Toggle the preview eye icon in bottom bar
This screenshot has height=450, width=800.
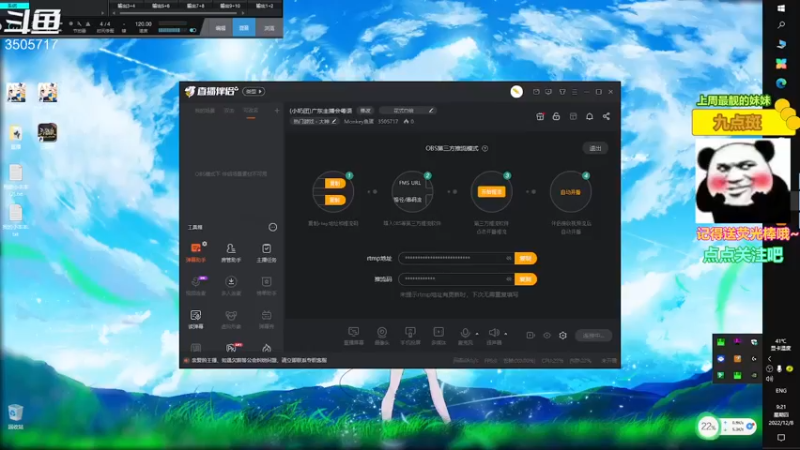[x=546, y=335]
